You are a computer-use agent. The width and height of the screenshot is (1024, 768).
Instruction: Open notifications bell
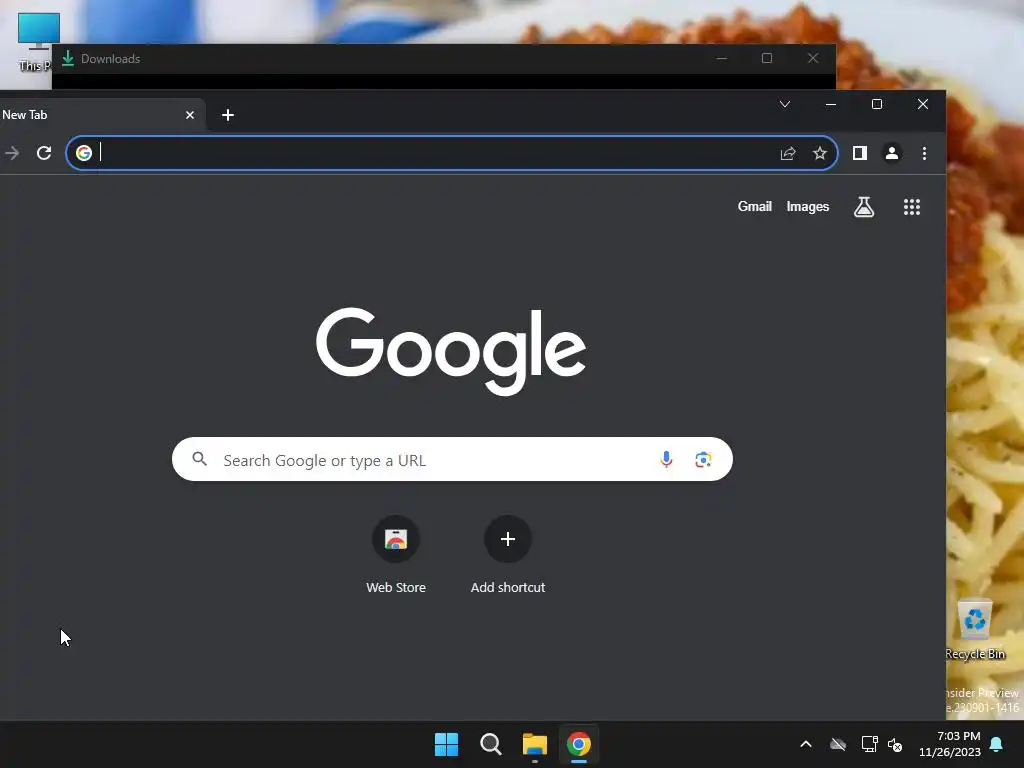pyautogui.click(x=997, y=744)
